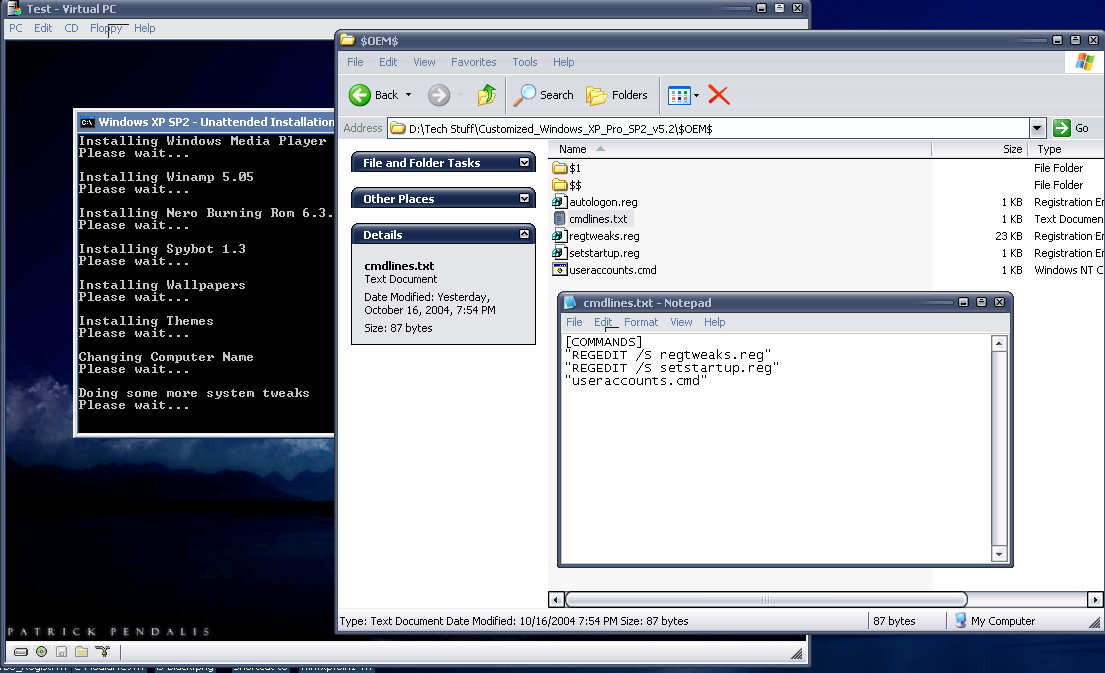Image resolution: width=1105 pixels, height=673 pixels.
Task: Open the Notepad Format menu
Action: 641,322
